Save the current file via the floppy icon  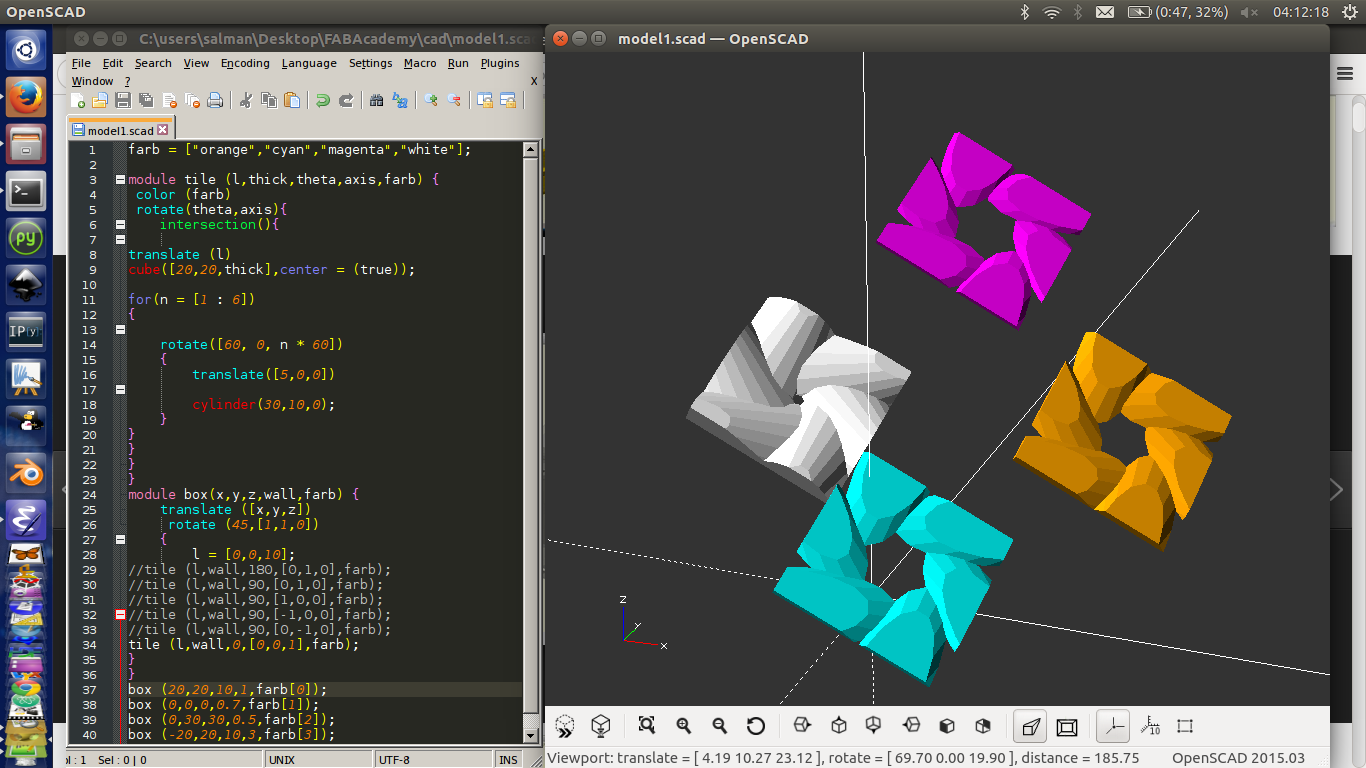point(122,100)
